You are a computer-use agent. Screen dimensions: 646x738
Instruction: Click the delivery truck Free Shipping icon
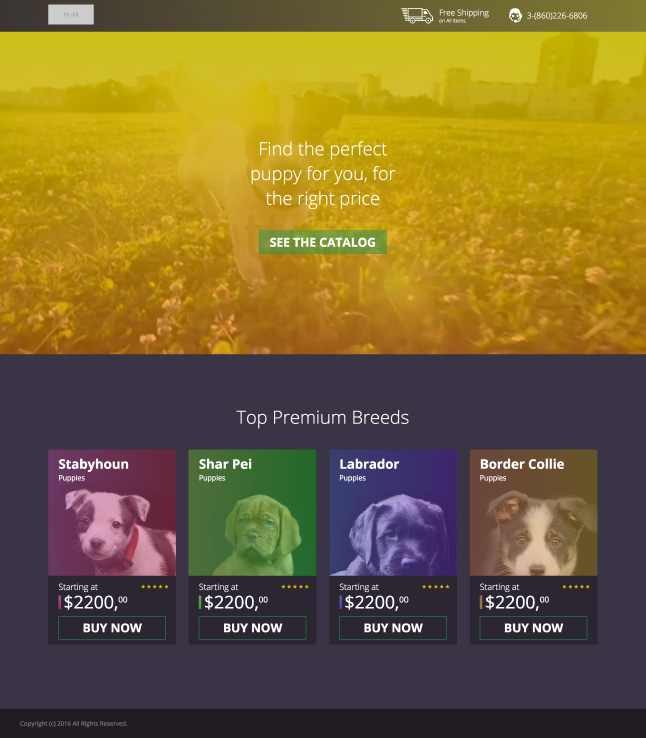point(417,16)
